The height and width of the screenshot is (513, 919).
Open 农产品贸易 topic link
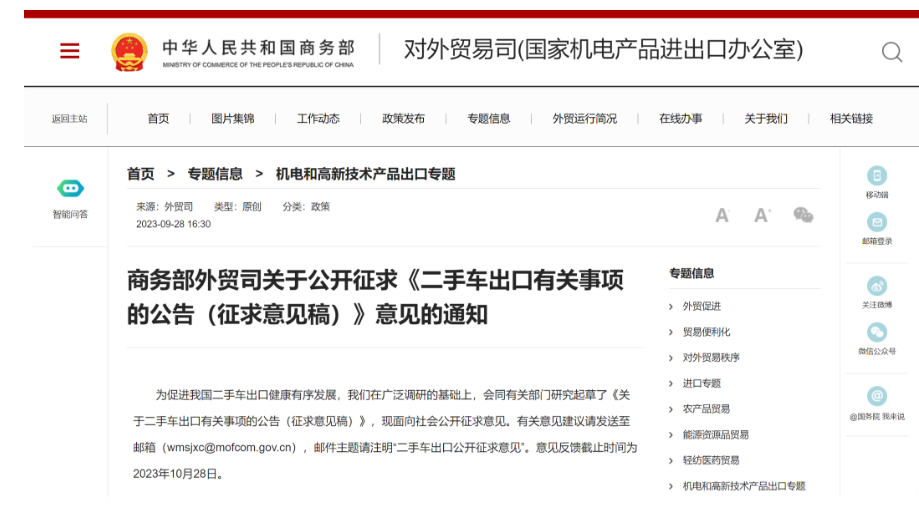706,409
